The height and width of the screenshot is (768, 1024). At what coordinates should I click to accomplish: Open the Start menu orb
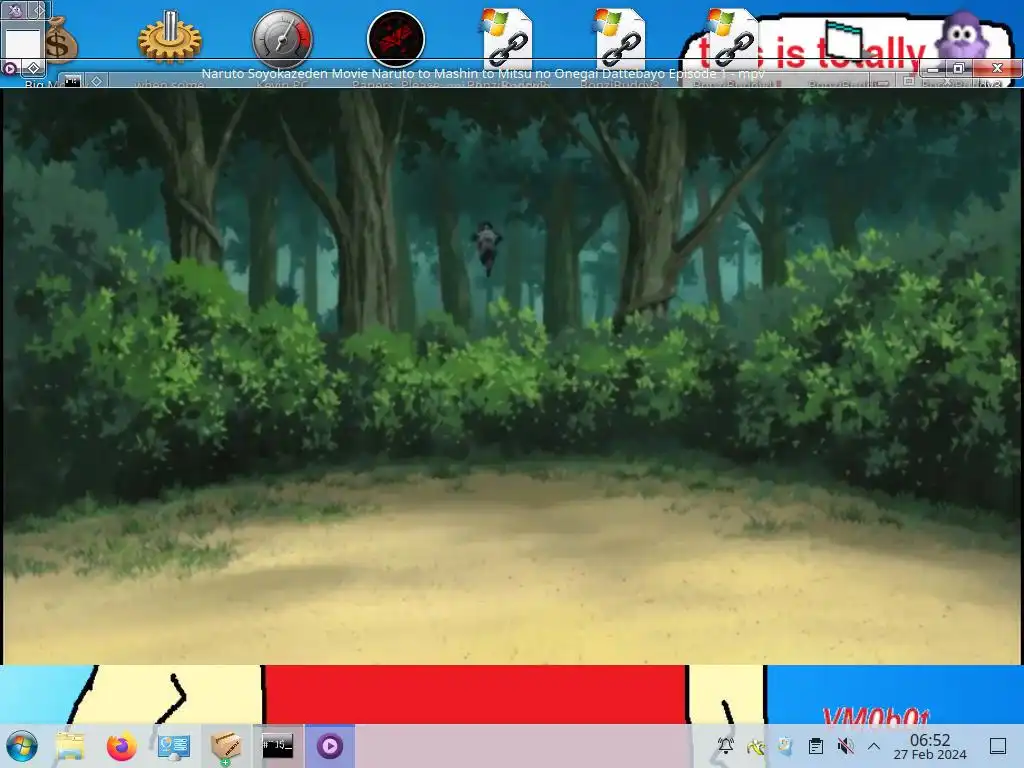(x=22, y=746)
